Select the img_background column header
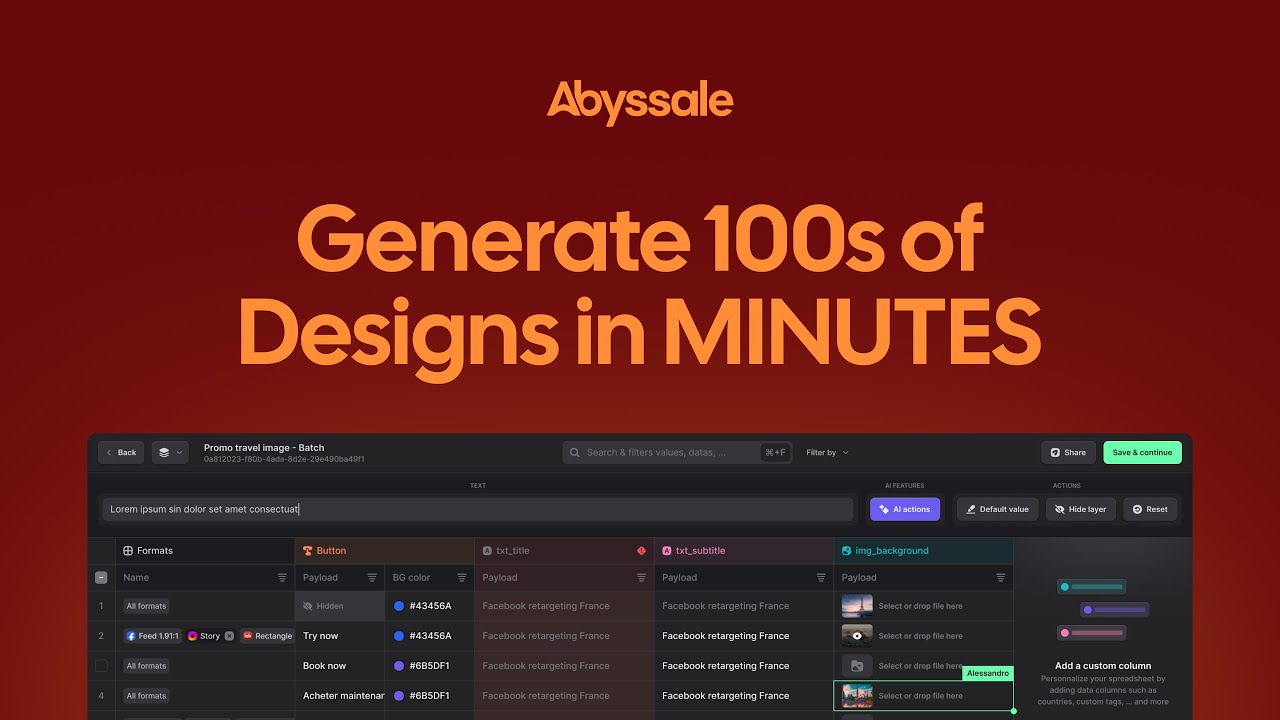Screen dimensions: 1280x720 click(x=923, y=551)
